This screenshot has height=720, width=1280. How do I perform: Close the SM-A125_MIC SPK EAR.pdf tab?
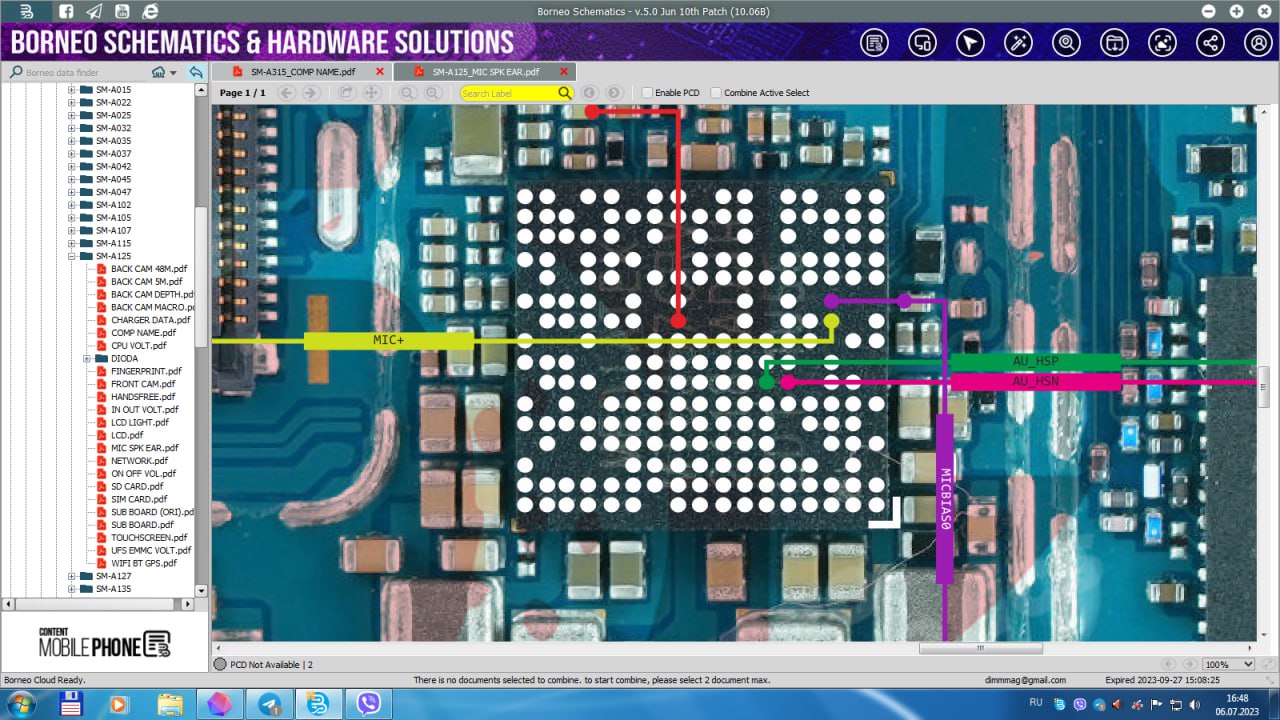pos(564,72)
